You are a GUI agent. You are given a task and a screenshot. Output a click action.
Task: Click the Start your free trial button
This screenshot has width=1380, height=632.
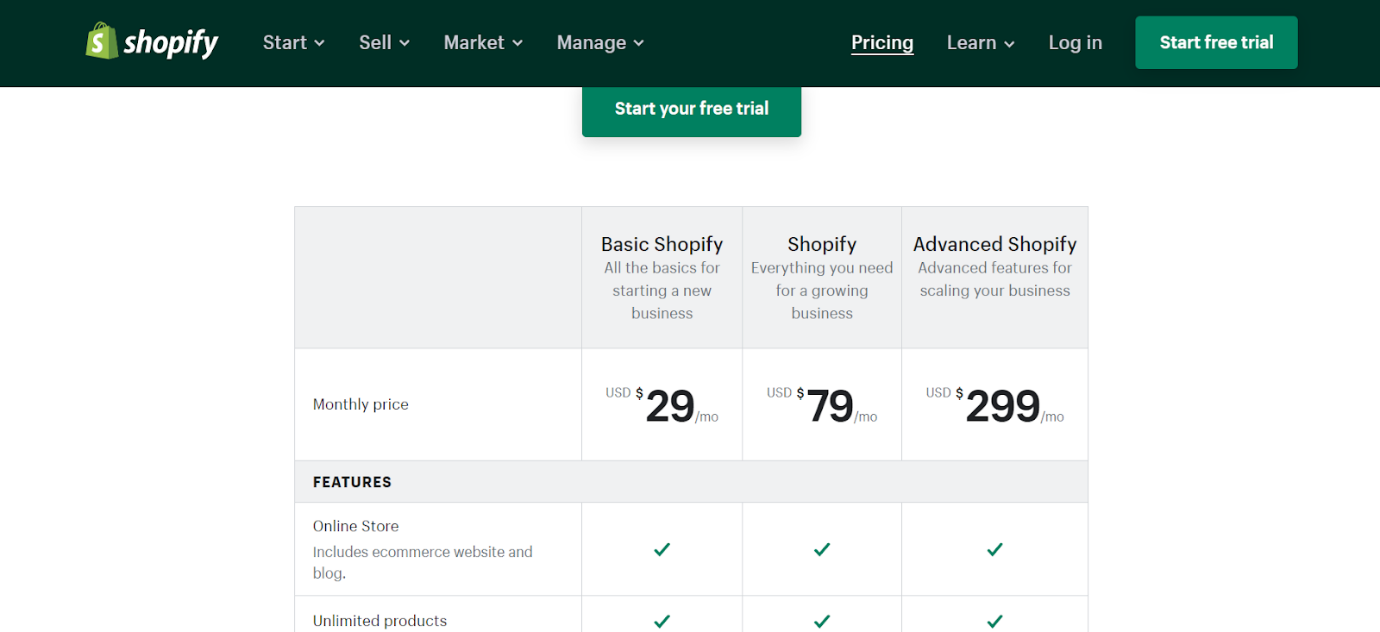click(692, 109)
